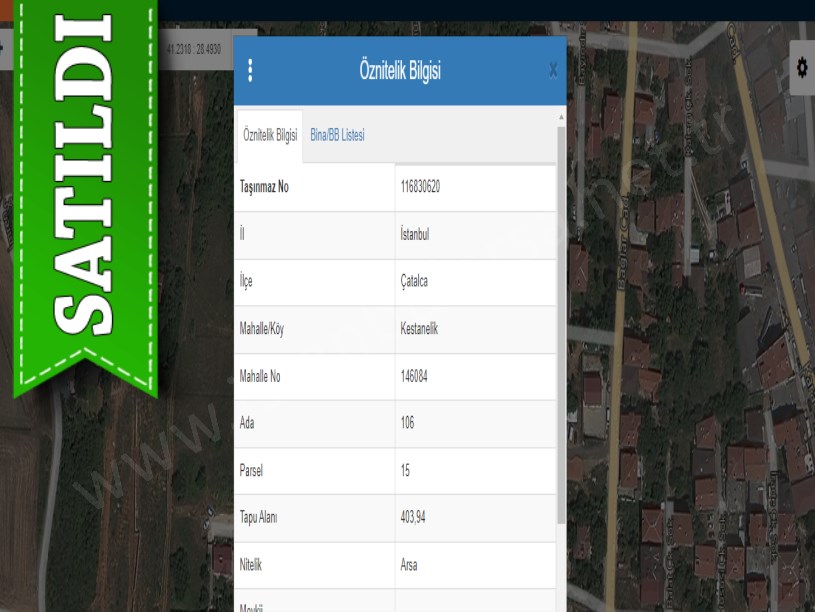Click the Öznitelik Bilgisi header title
The image size is (815, 612).
click(400, 70)
